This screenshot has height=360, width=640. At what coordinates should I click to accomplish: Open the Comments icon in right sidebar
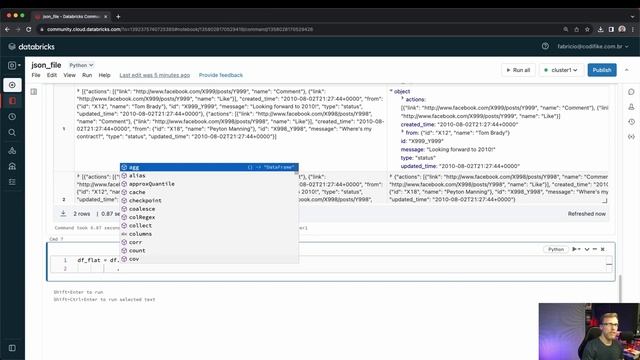tap(631, 92)
